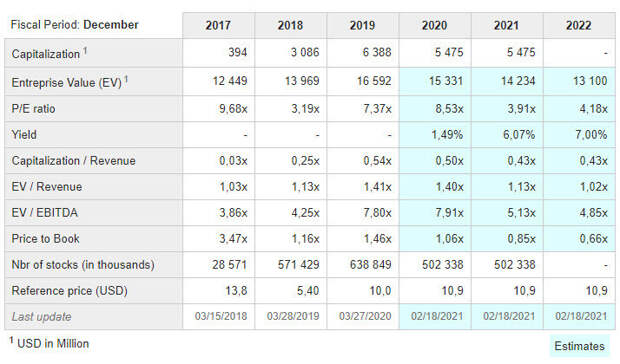Click the USD in Million footnote

[x=49, y=343]
